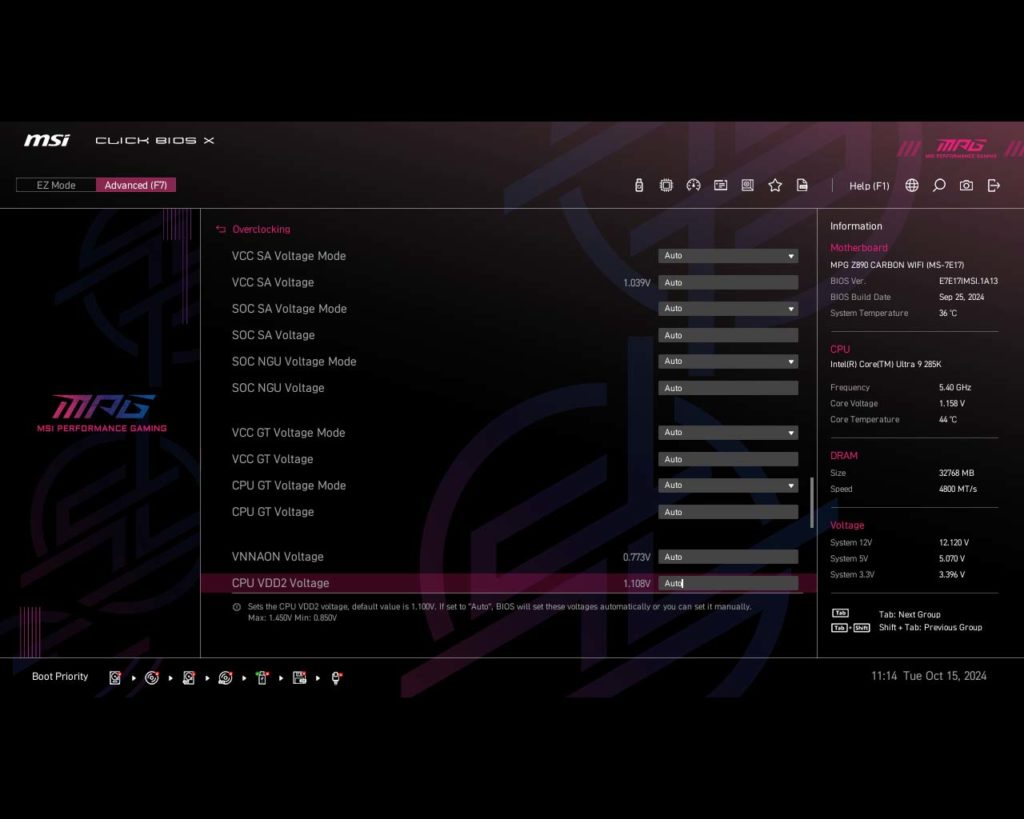Click the 0.773V VNNAON reading
Image resolution: width=1024 pixels, height=819 pixels.
point(637,557)
